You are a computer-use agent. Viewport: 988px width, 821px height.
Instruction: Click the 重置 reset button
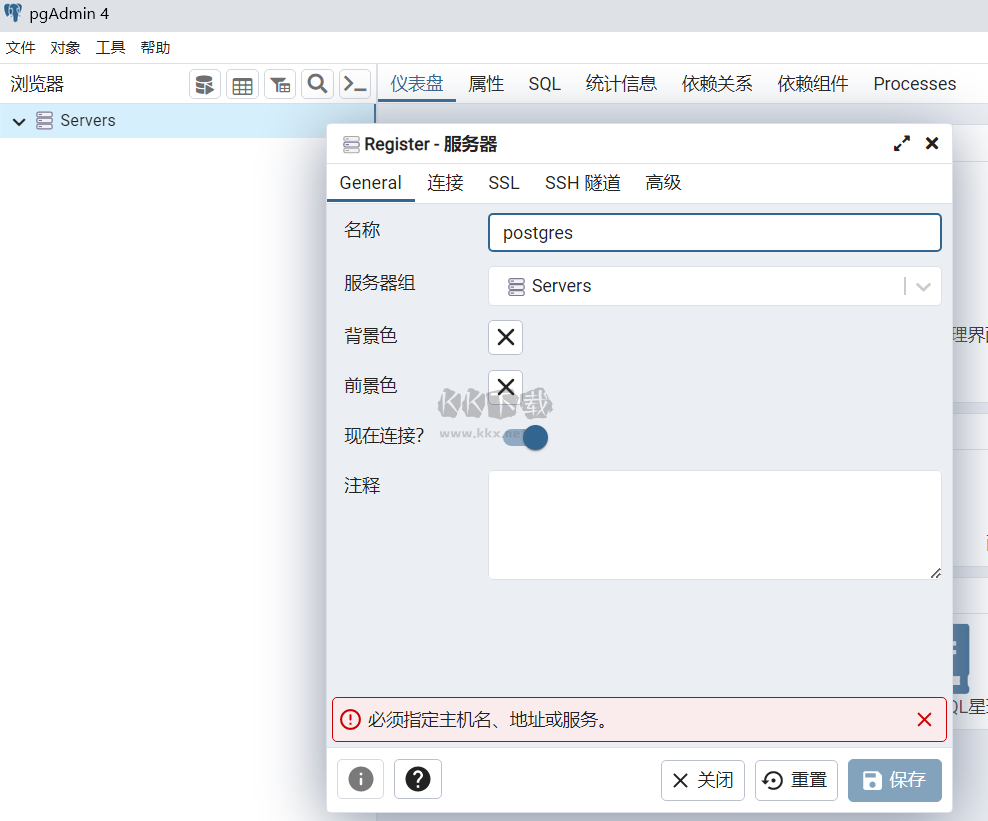pos(796,780)
